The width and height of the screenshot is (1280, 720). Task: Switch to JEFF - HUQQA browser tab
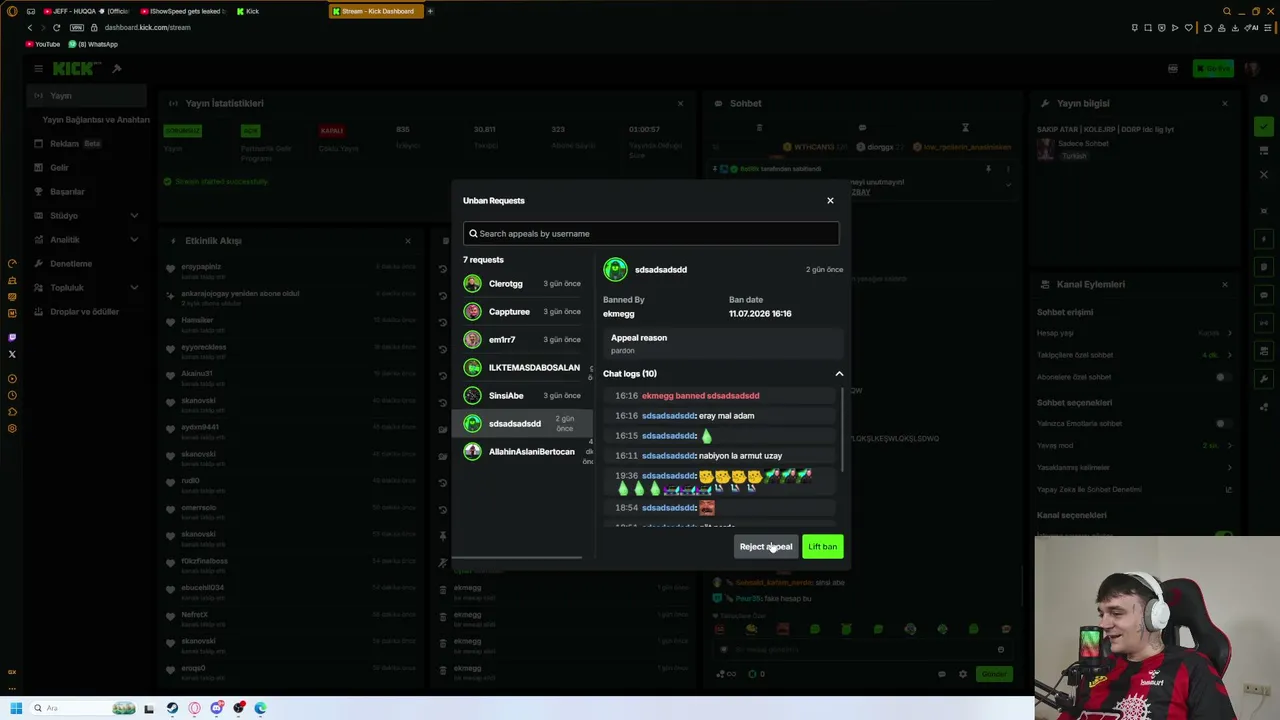coord(85,11)
